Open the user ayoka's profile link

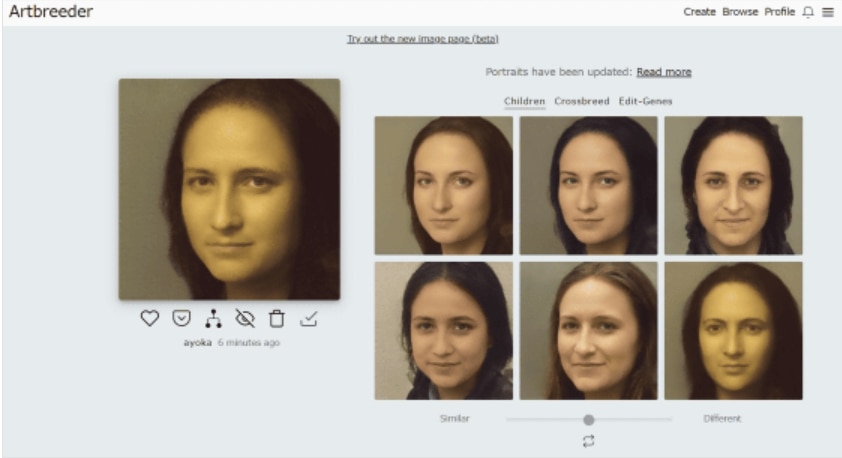click(x=198, y=343)
